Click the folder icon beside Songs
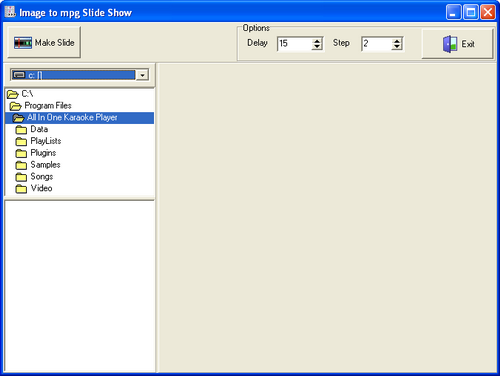 pos(21,177)
